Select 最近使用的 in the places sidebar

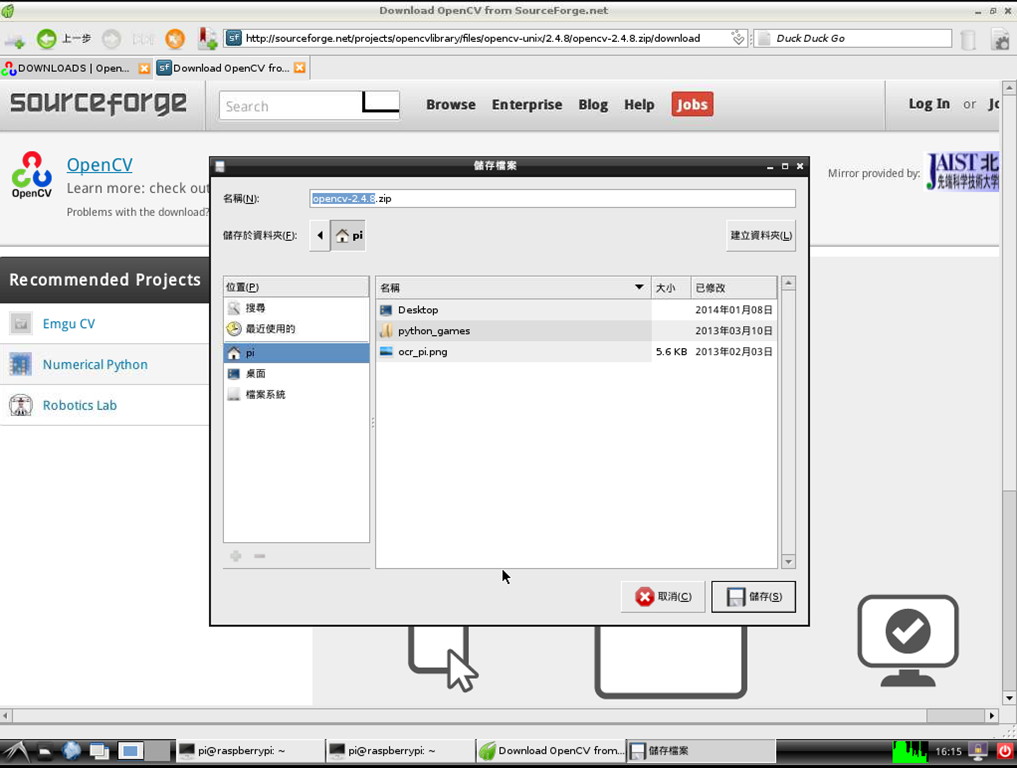[x=296, y=329]
